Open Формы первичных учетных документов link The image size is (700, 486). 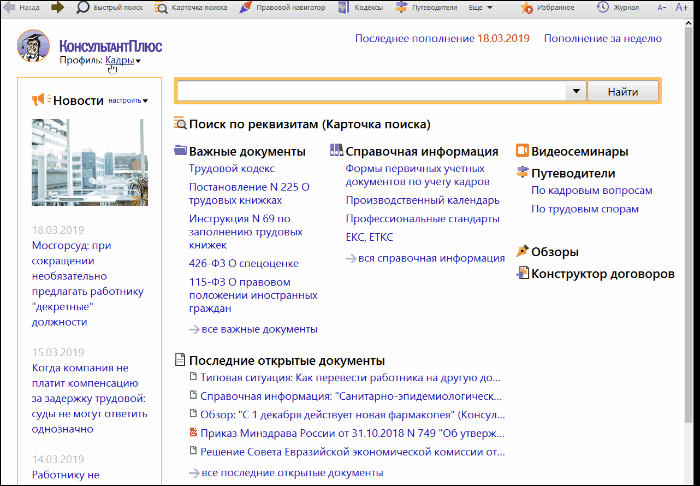pos(417,175)
